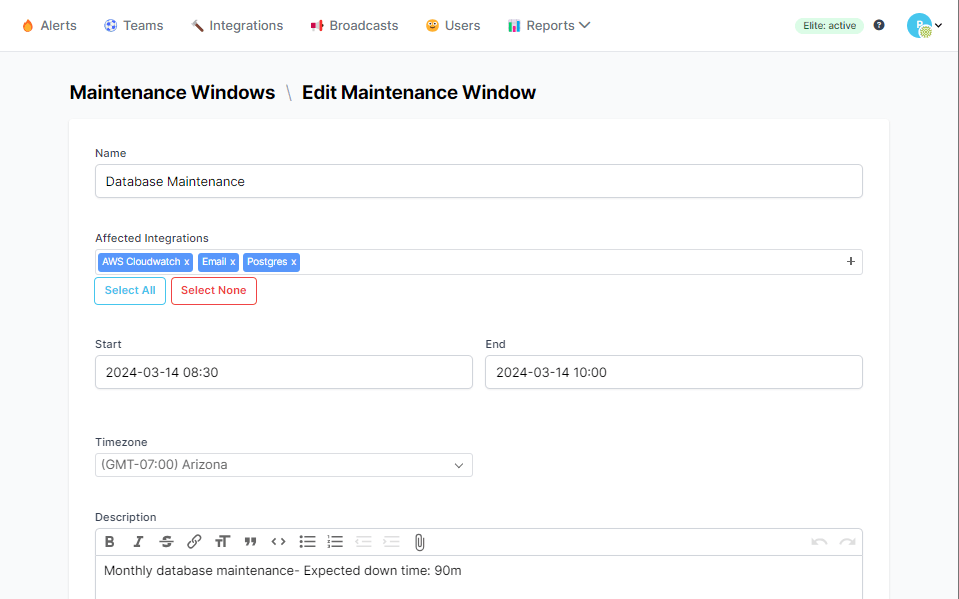Screen dimensions: 959x599
Task: Insert a hyperlink in the description
Action: [x=194, y=541]
